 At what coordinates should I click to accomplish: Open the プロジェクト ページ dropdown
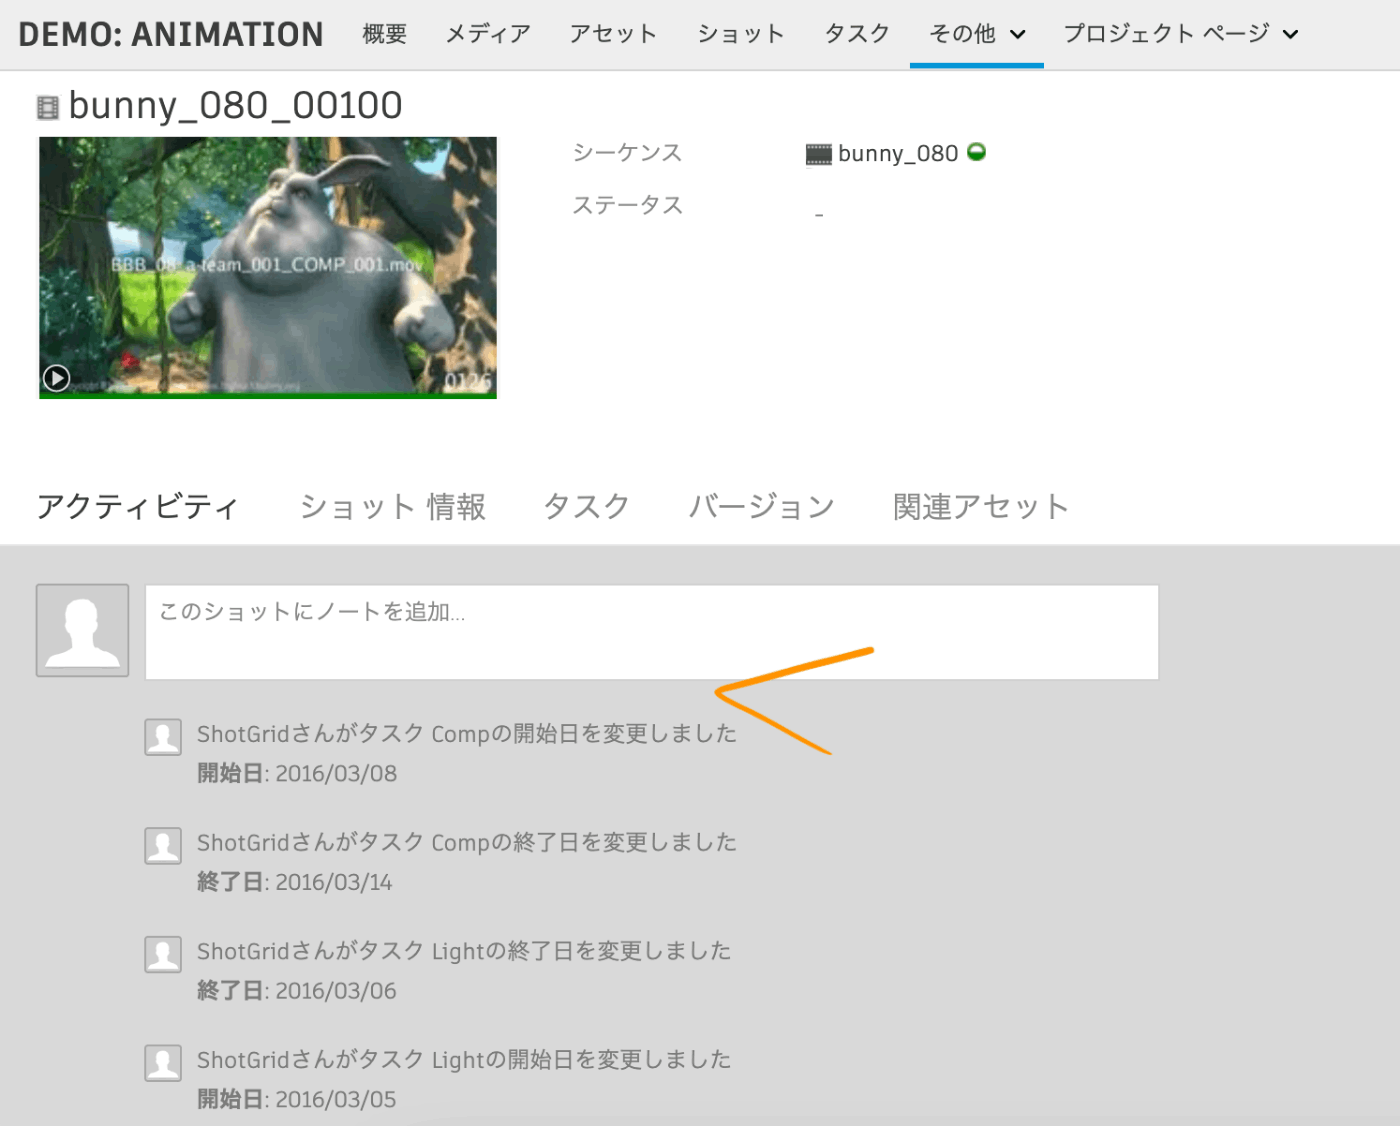(1181, 34)
